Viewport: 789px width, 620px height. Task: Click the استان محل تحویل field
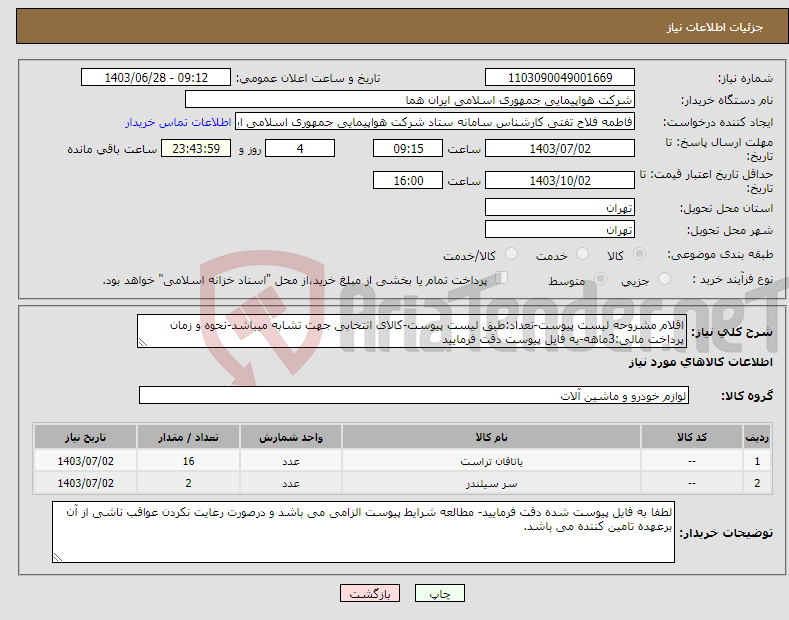pos(560,207)
